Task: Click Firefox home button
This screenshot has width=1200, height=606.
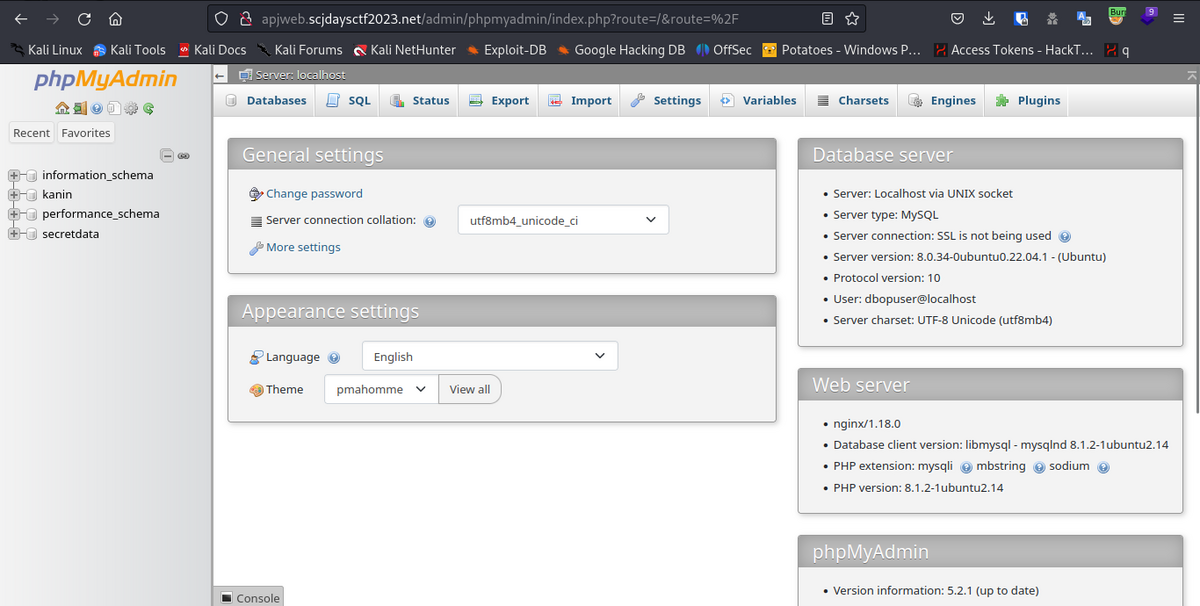Action: click(115, 18)
